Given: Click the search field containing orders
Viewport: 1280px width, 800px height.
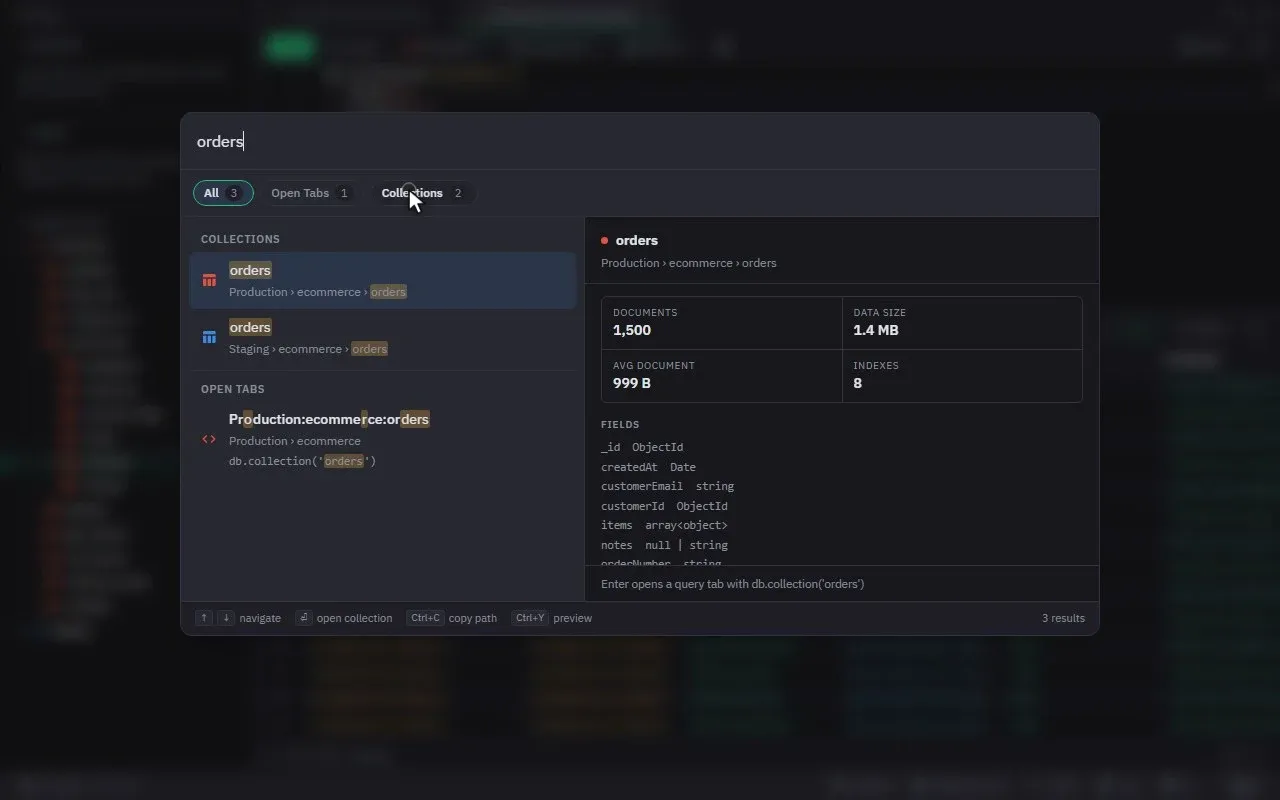Looking at the screenshot, I should (640, 141).
